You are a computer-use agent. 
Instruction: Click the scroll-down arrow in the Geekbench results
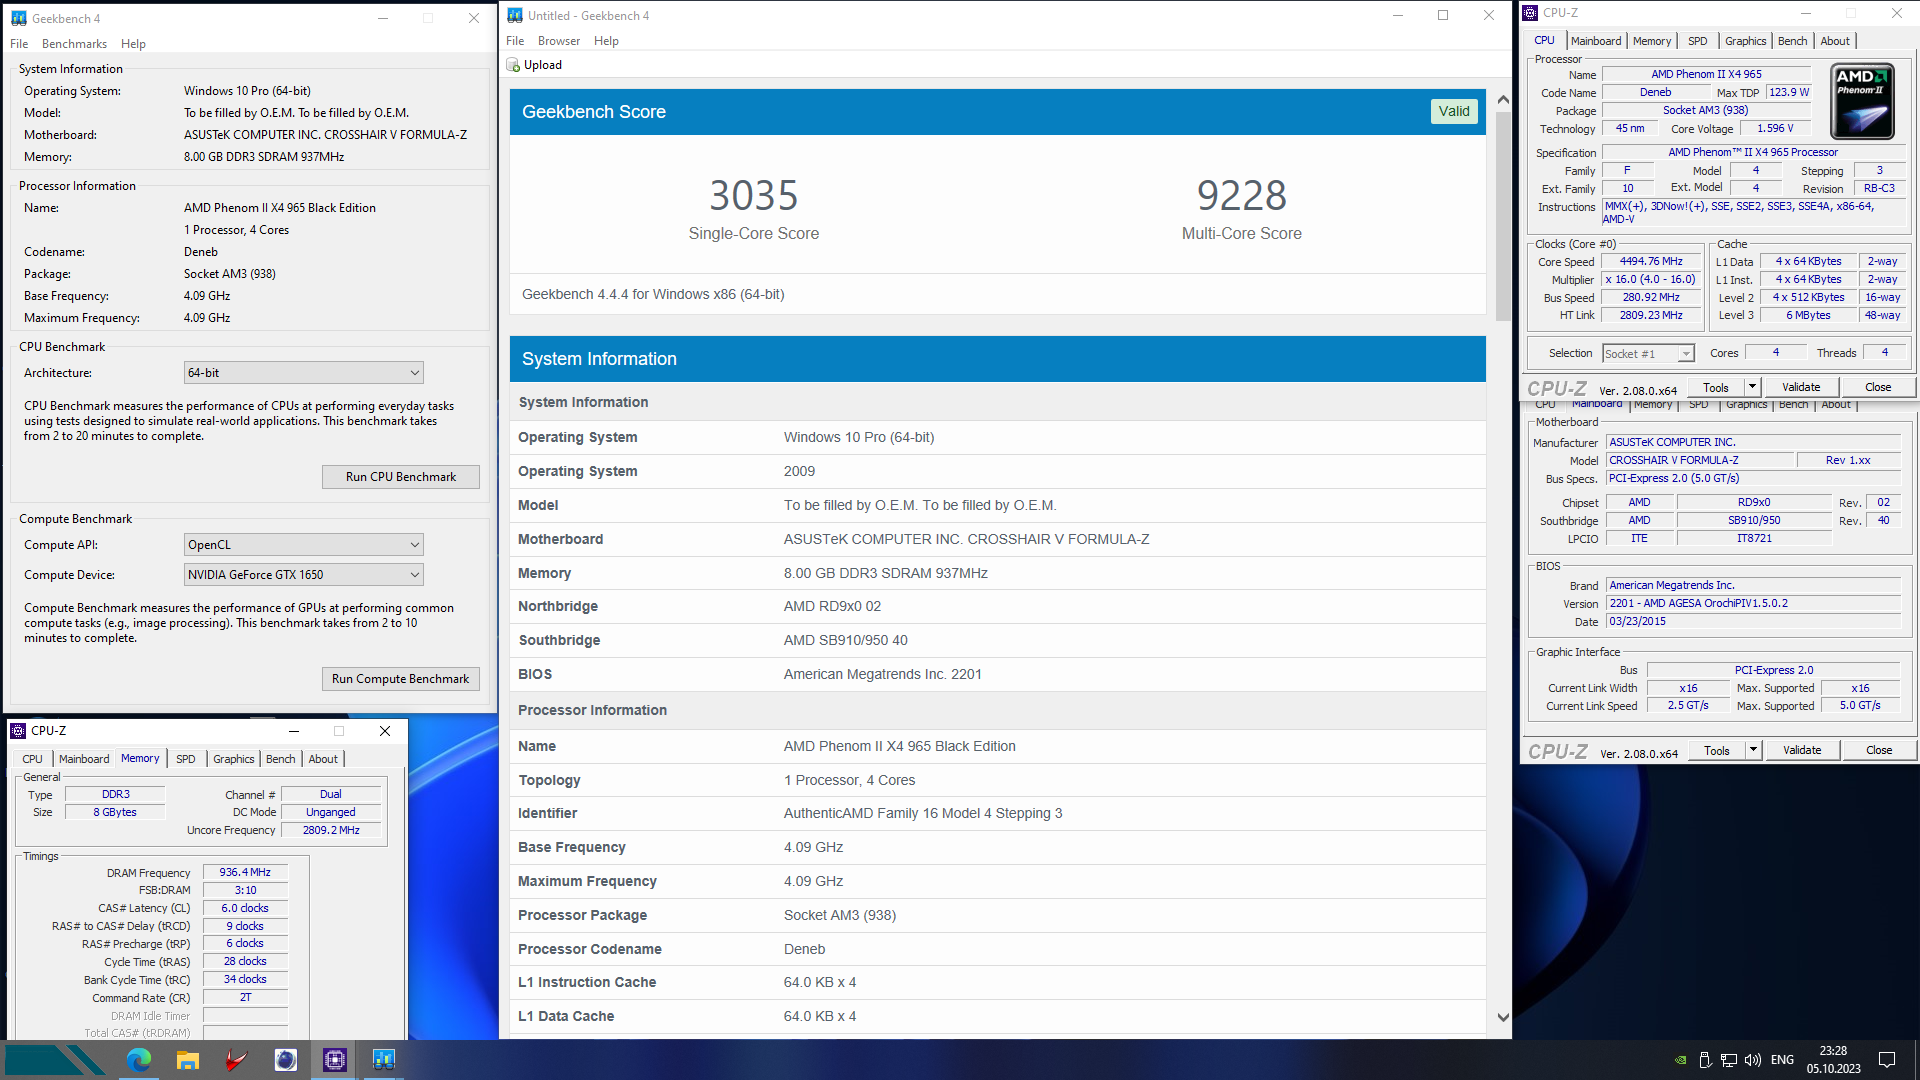pyautogui.click(x=1503, y=1017)
